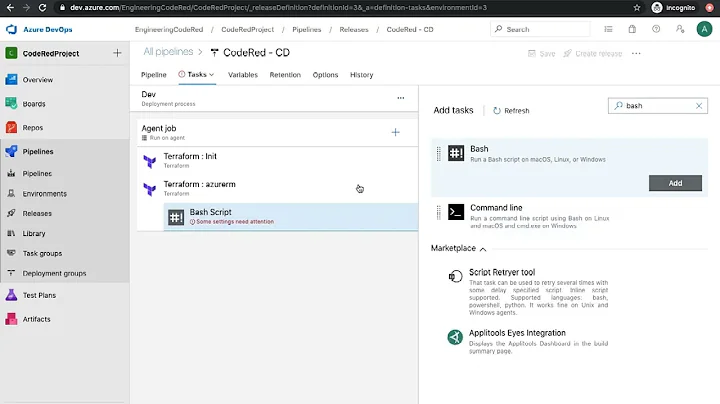
Task: Switch to the Options tab
Action: [x=325, y=75]
